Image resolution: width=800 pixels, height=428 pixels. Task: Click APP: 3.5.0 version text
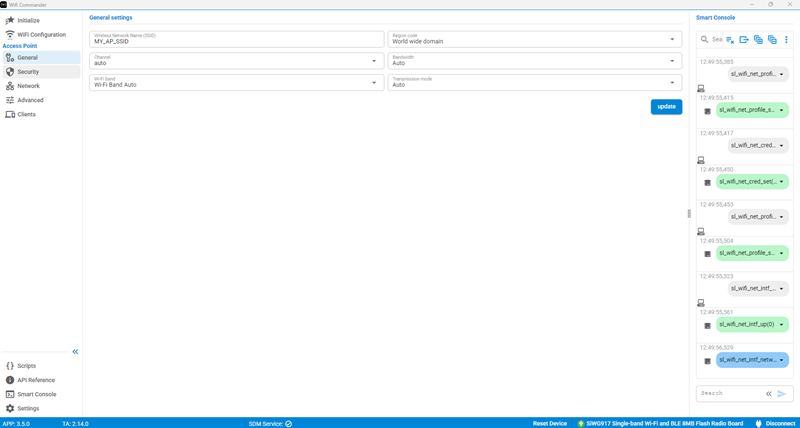click(x=15, y=423)
